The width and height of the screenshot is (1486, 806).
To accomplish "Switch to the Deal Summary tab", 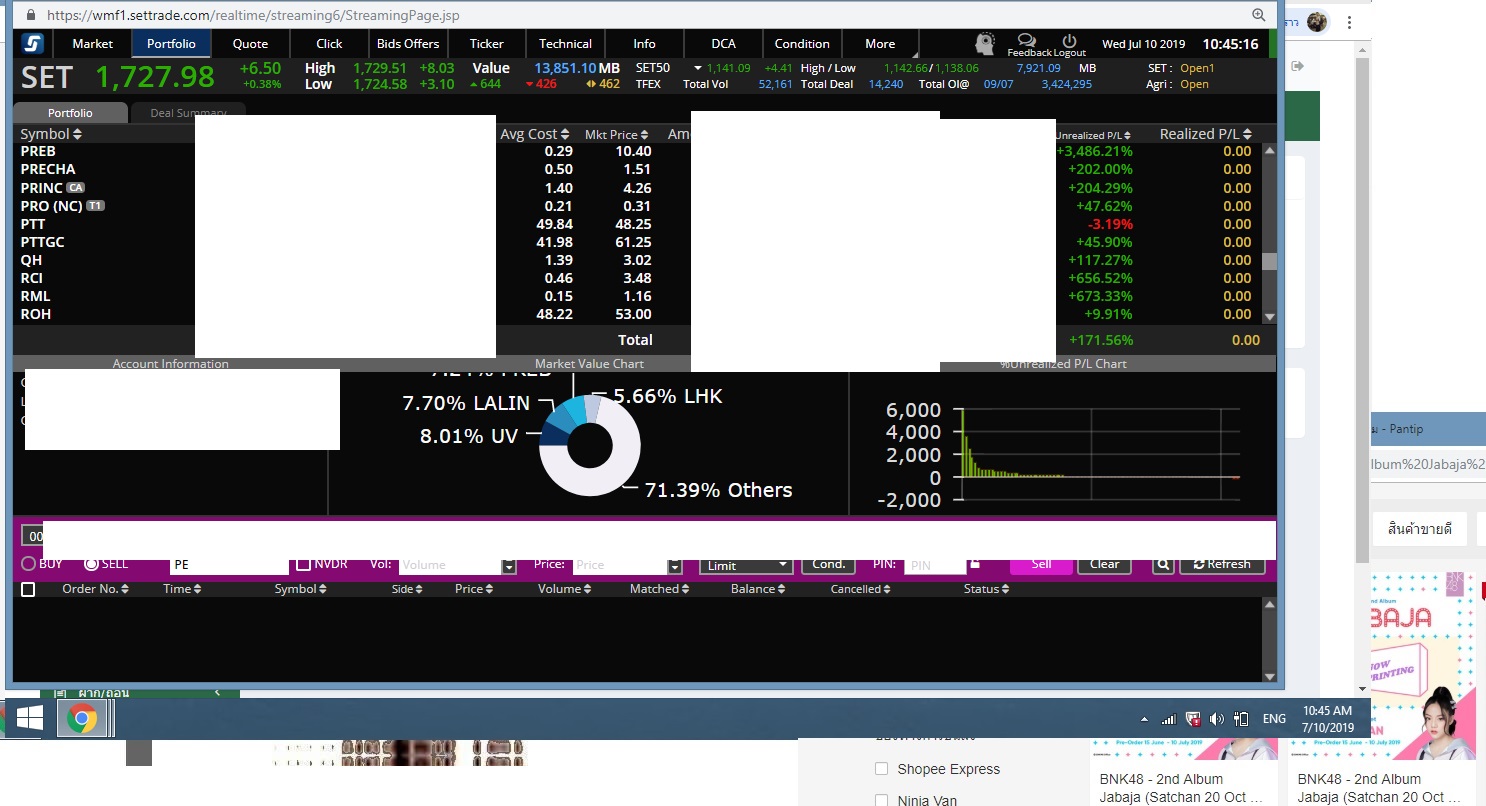I will [188, 113].
